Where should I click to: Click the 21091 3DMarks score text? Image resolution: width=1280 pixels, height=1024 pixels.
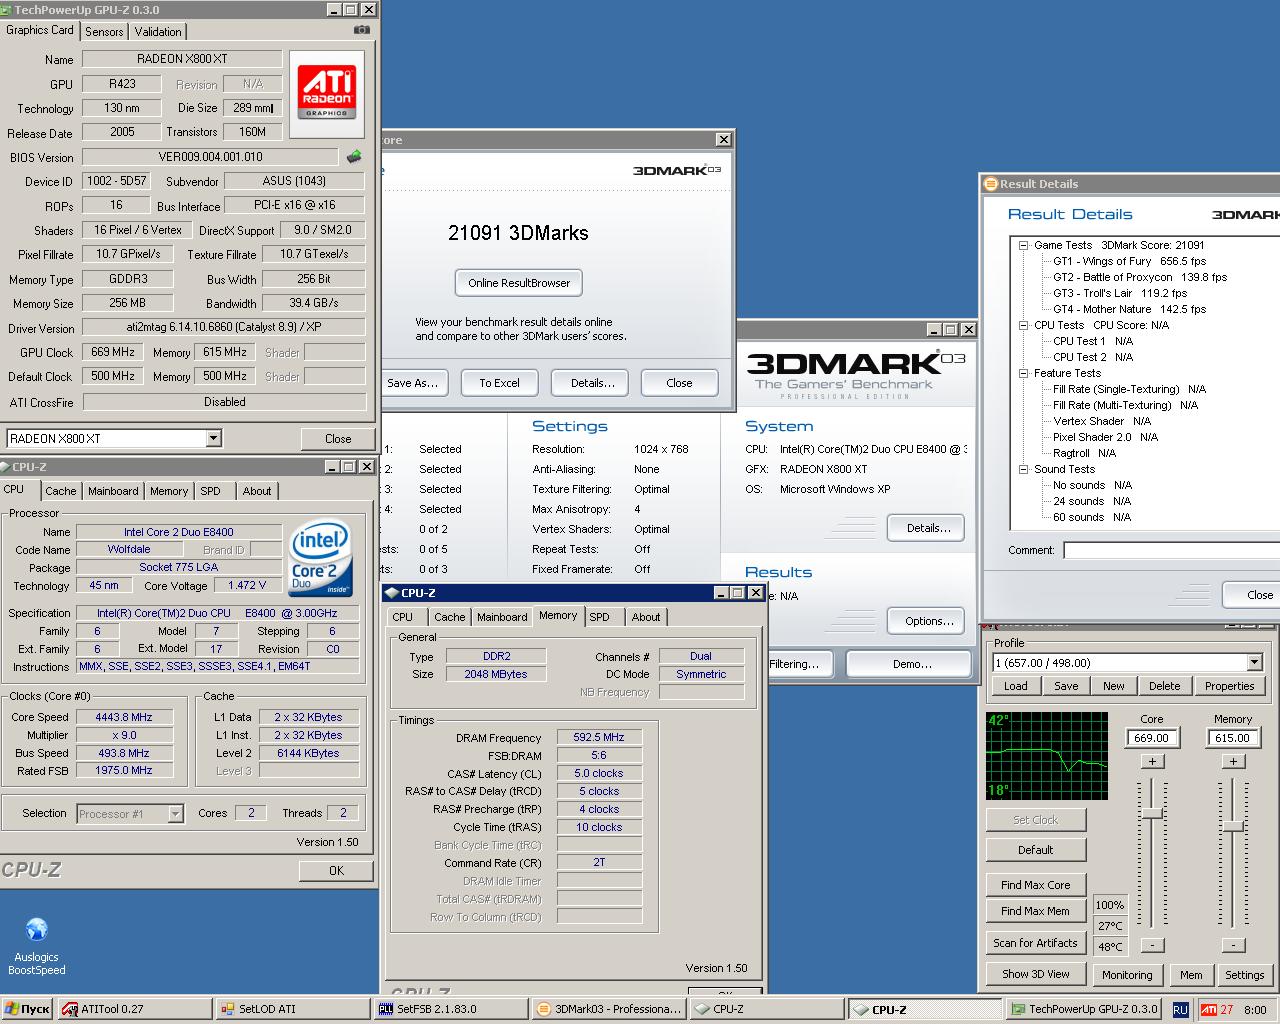coord(518,233)
